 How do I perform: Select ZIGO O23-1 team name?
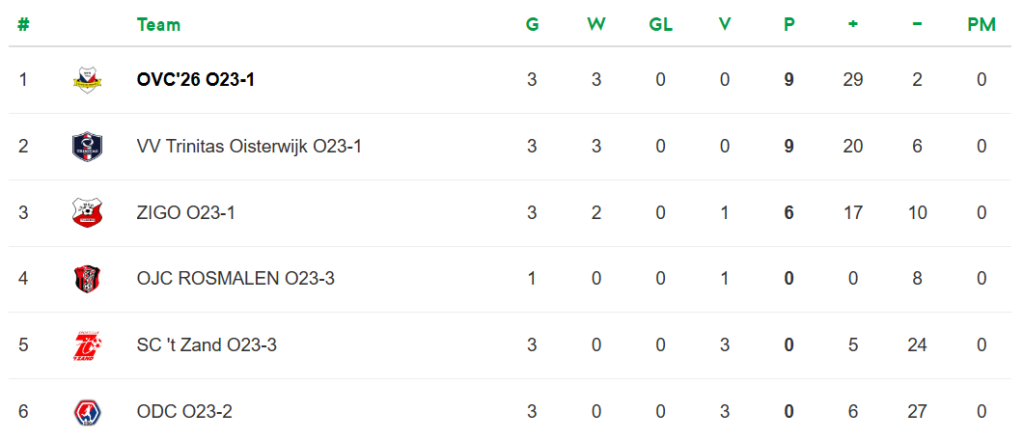click(x=185, y=213)
